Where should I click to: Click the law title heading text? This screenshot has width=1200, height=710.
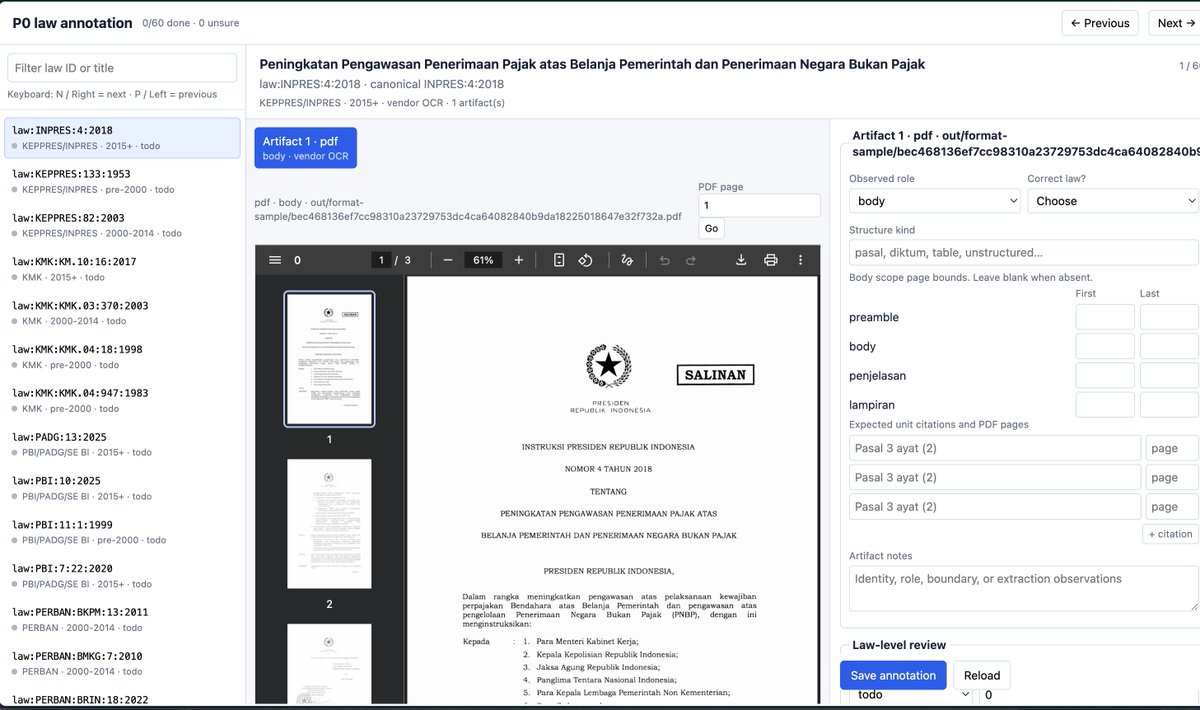[592, 64]
